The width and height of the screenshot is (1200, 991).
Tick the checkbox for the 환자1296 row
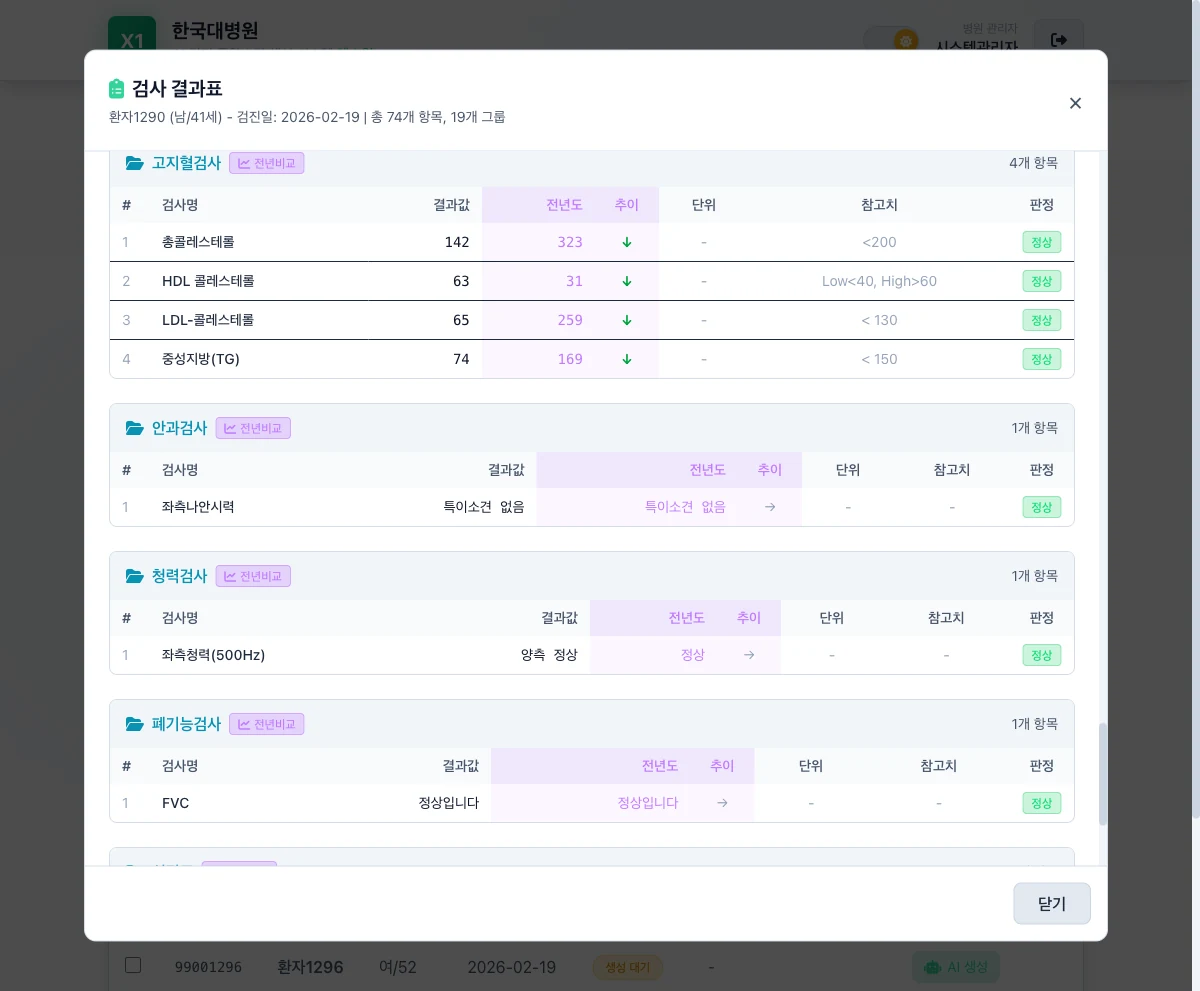click(133, 965)
